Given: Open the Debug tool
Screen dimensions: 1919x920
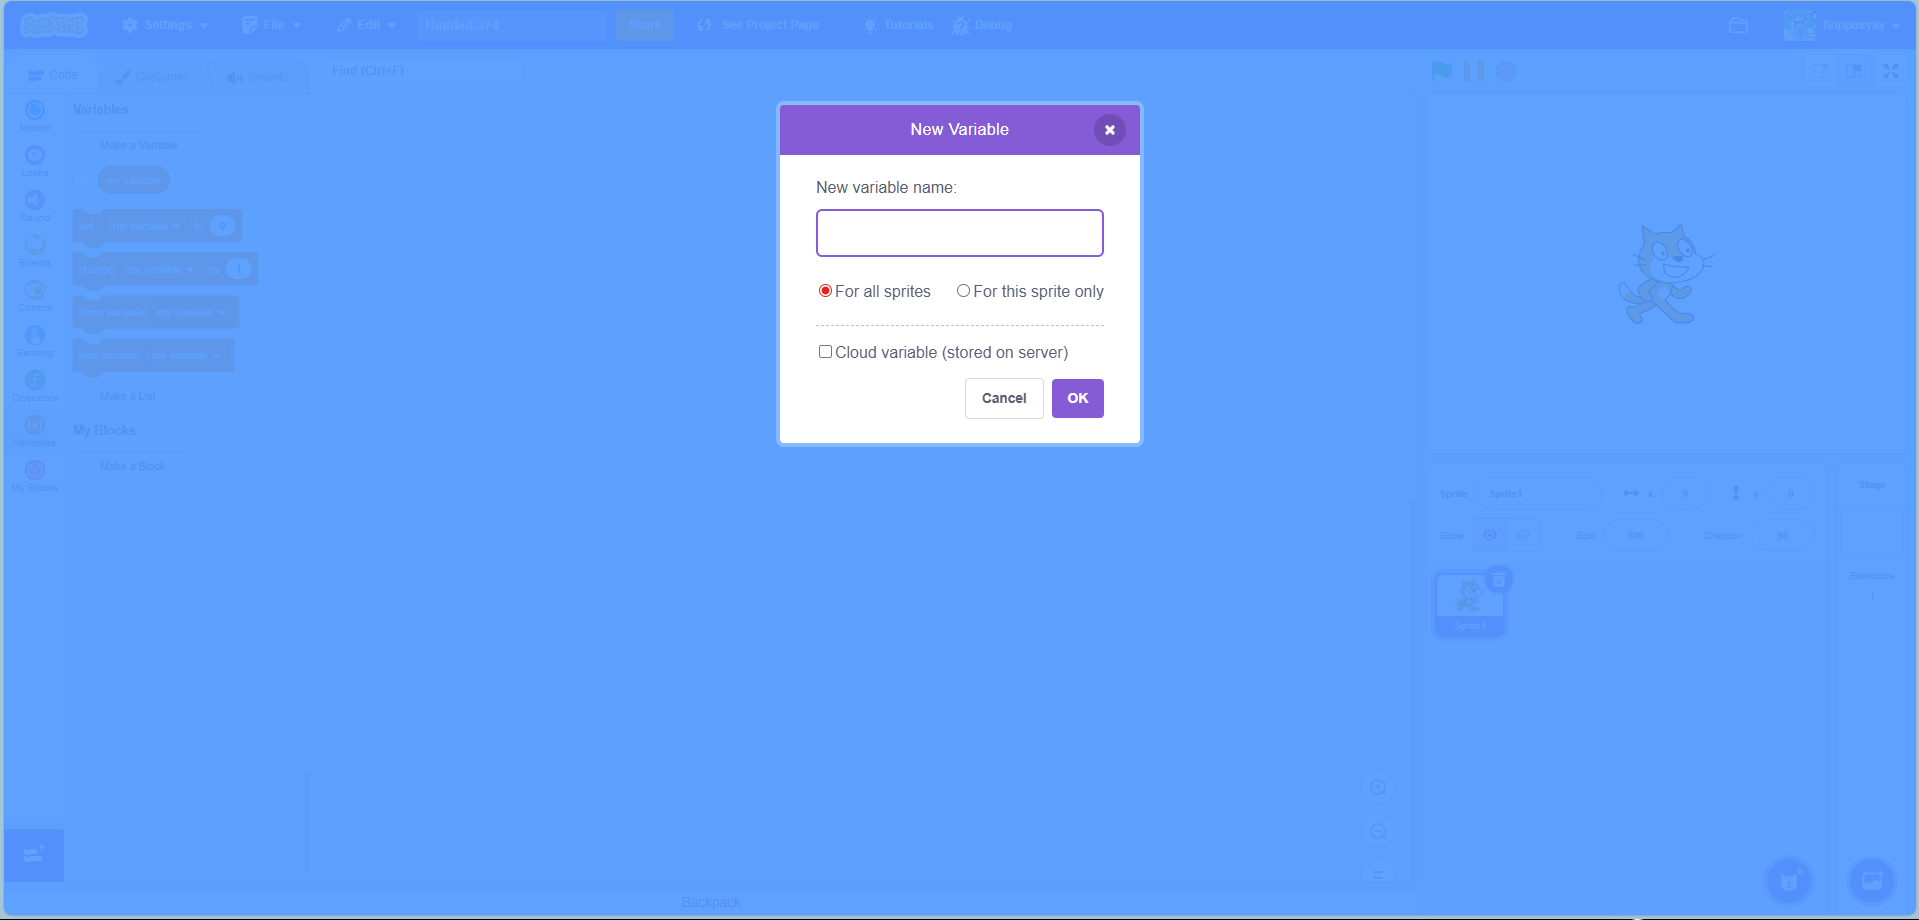Looking at the screenshot, I should 982,25.
